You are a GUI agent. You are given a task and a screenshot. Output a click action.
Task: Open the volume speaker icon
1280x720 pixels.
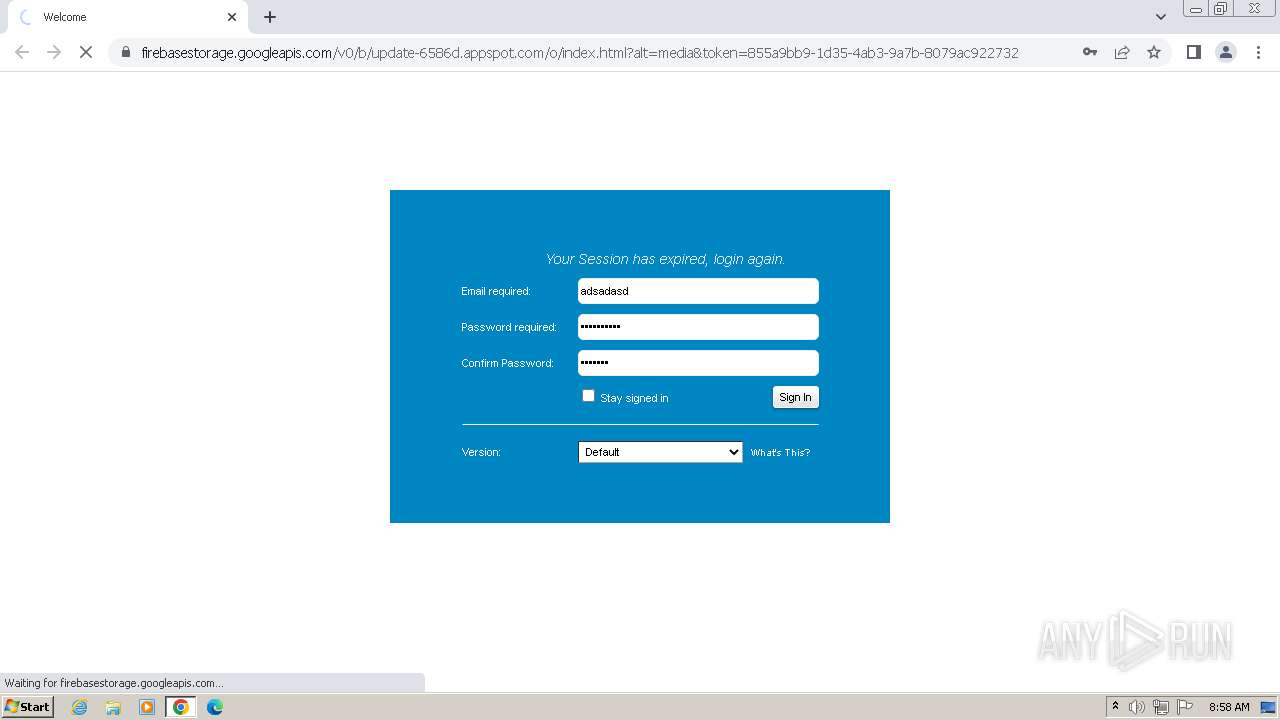(x=1137, y=707)
